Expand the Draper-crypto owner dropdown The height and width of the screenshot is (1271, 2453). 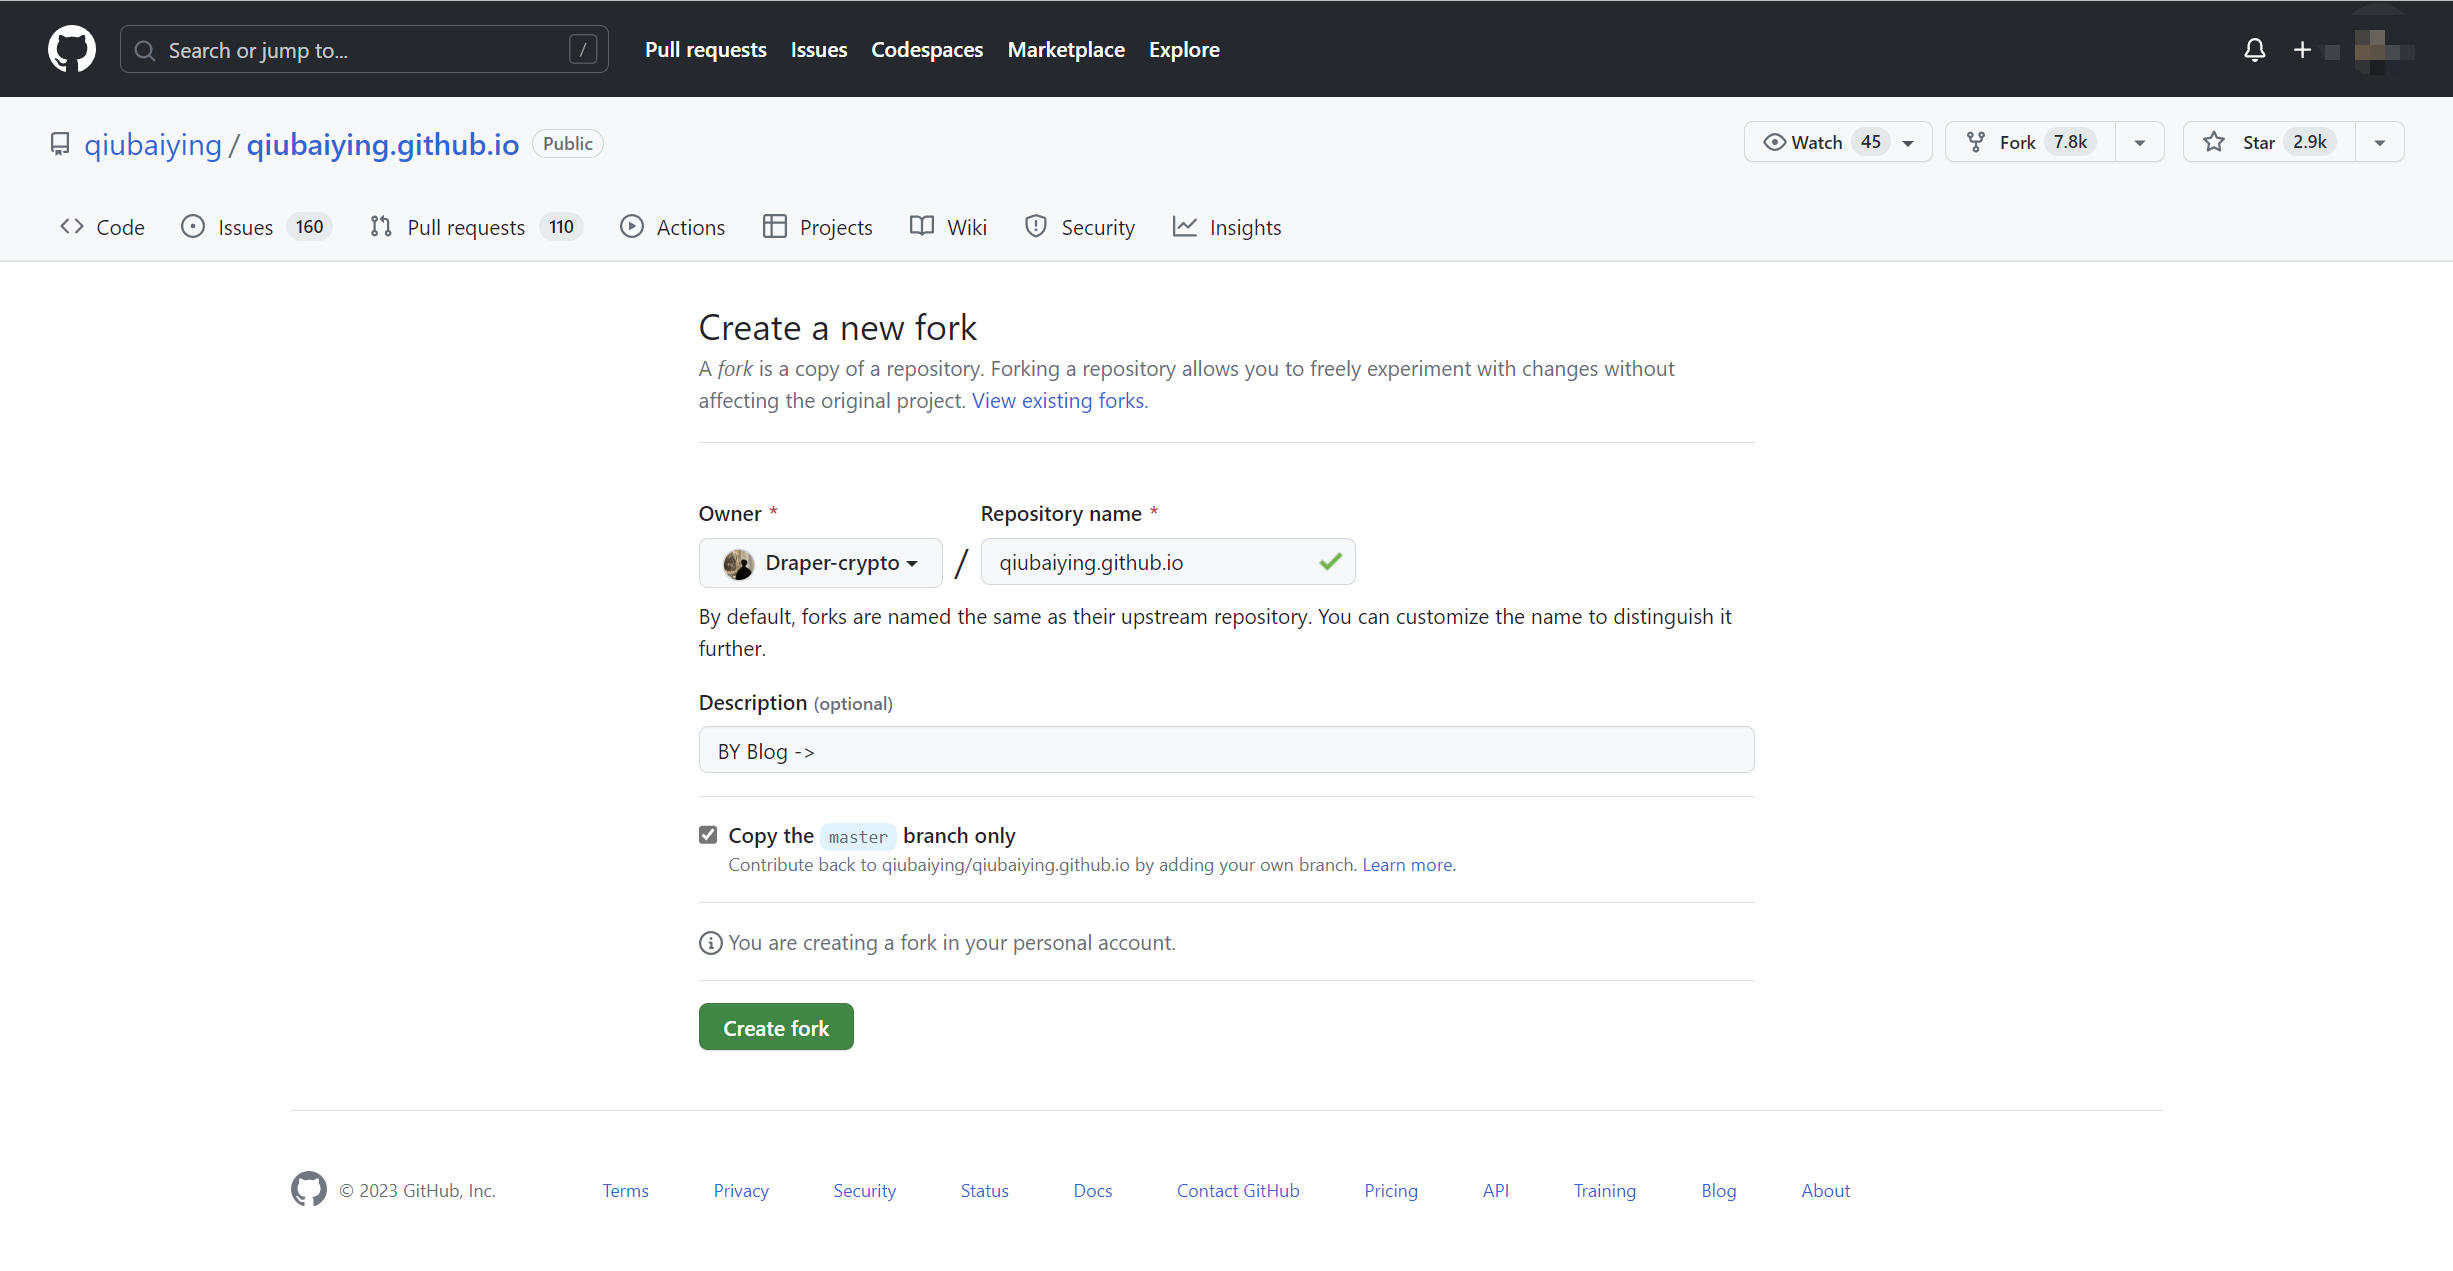[x=820, y=562]
